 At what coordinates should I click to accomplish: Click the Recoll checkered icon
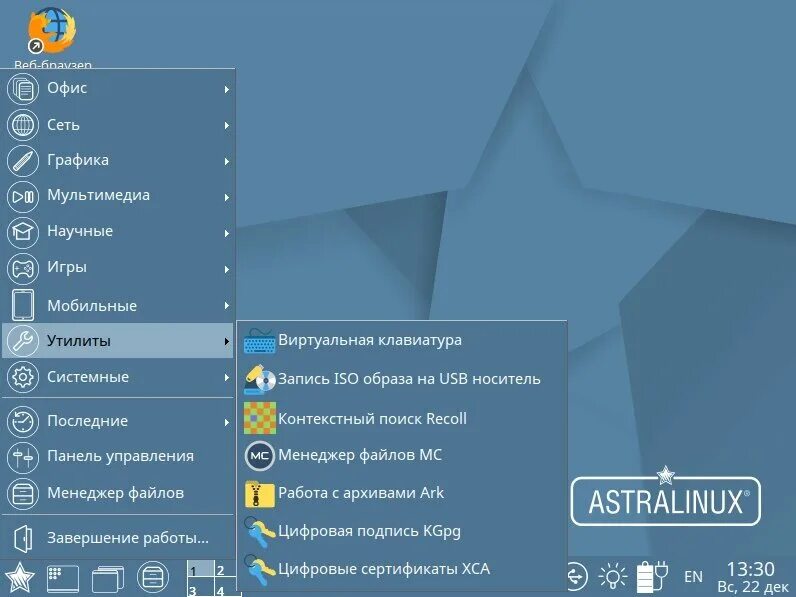point(259,418)
